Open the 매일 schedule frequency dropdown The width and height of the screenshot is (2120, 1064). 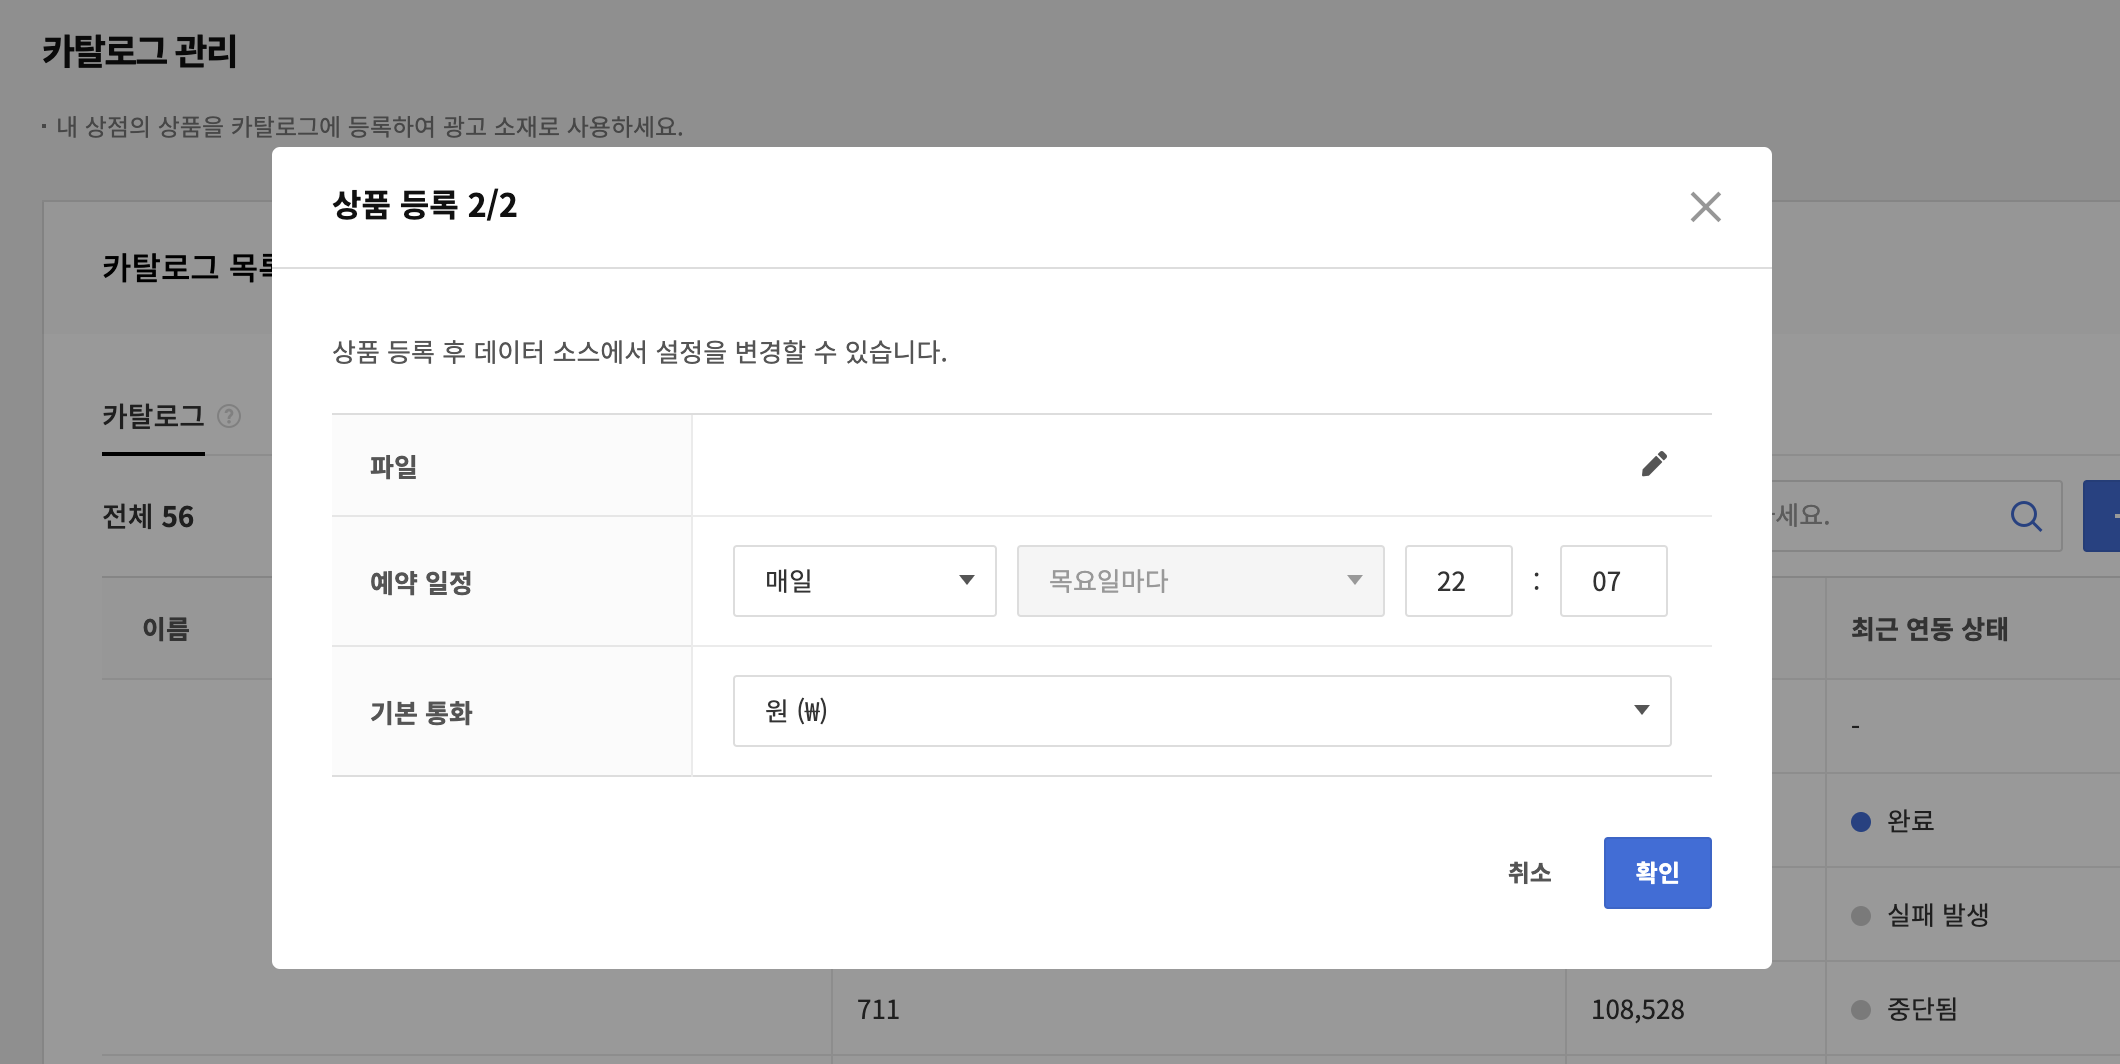[864, 581]
